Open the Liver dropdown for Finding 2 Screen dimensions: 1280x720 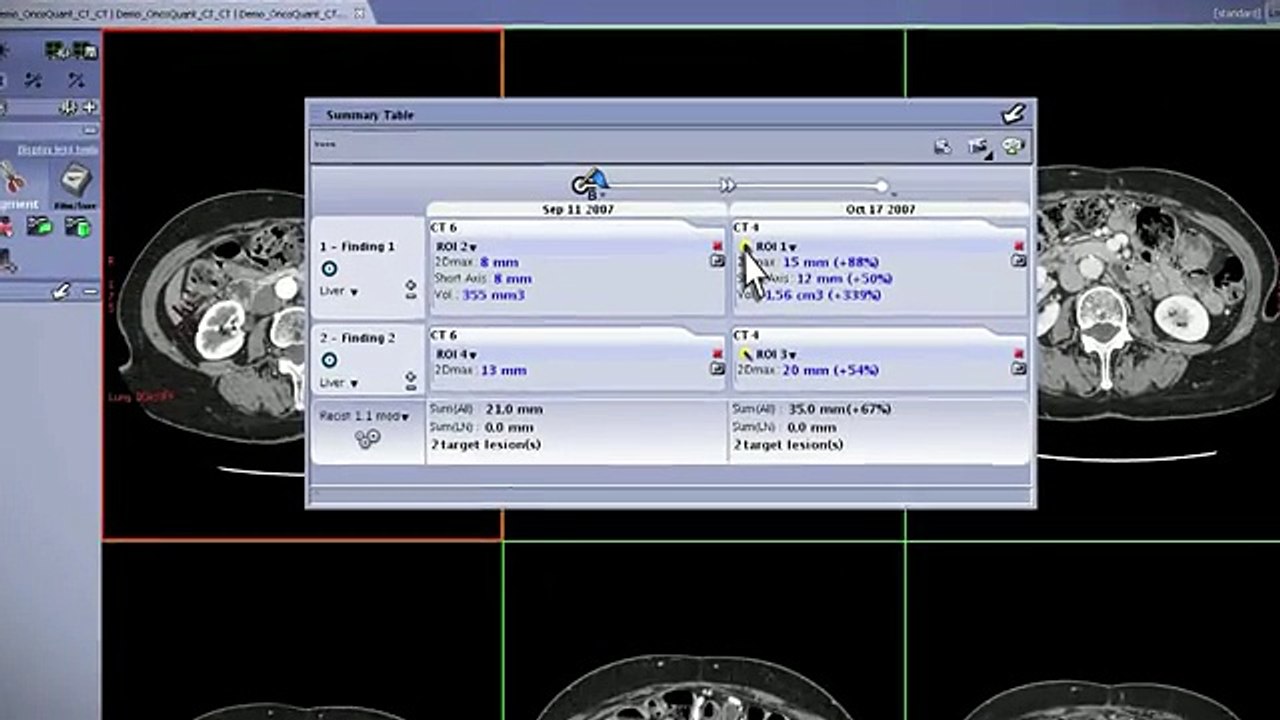[x=339, y=382]
